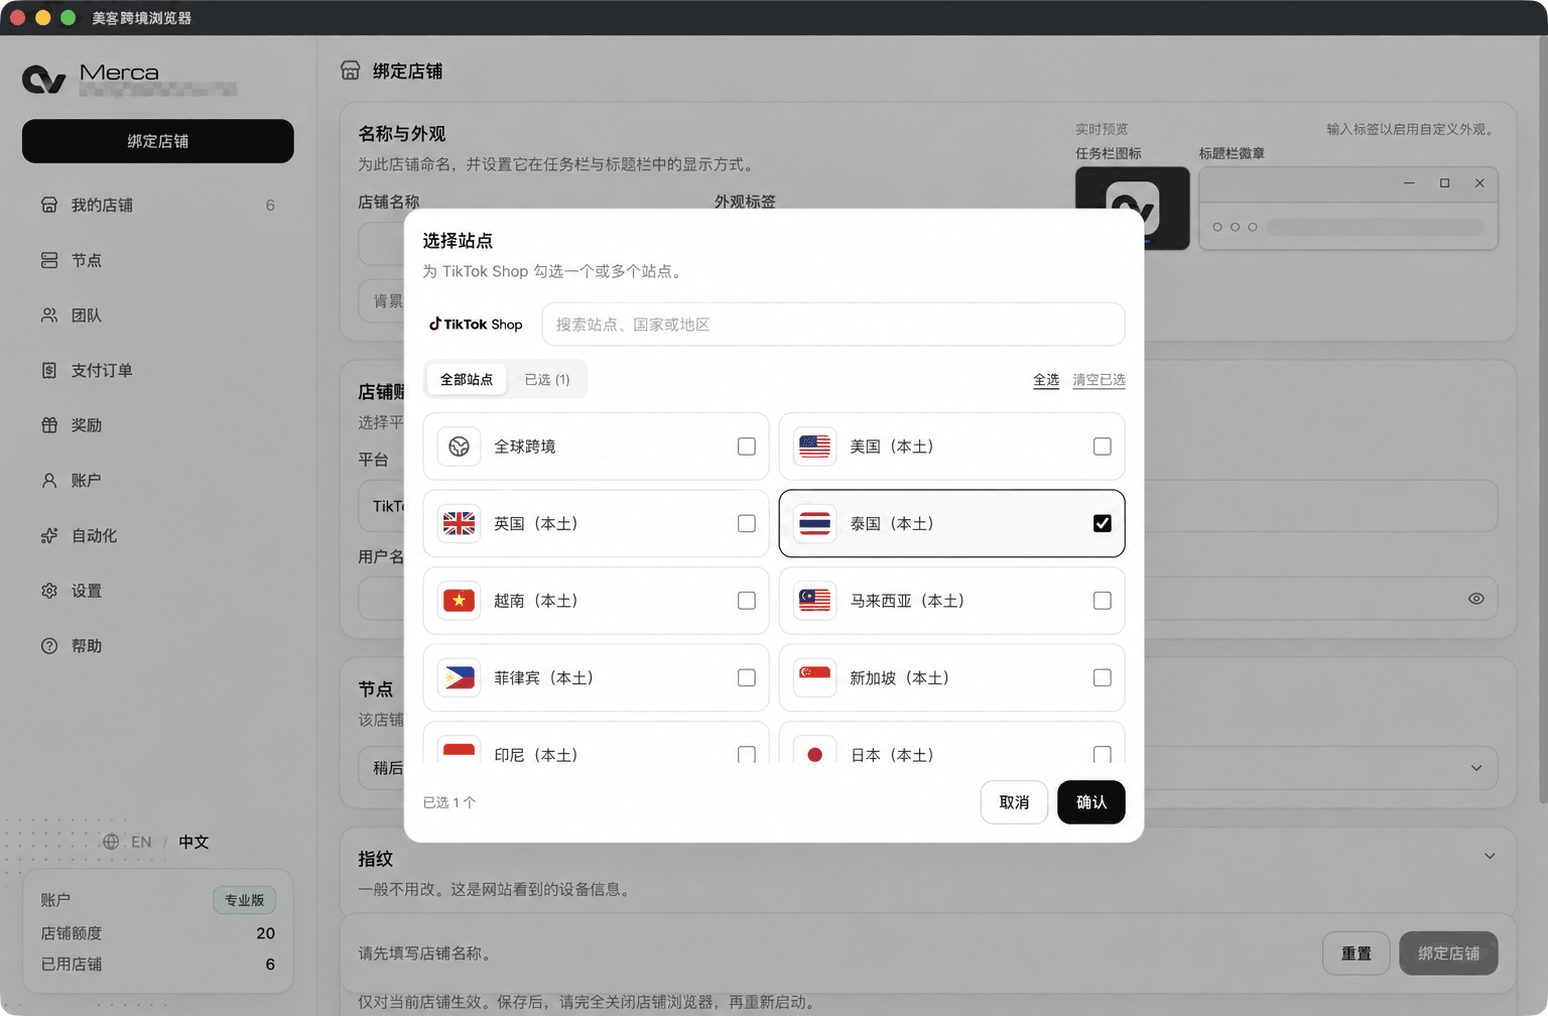Click the US flag icon for 美国
1548x1016 pixels.
(815, 446)
